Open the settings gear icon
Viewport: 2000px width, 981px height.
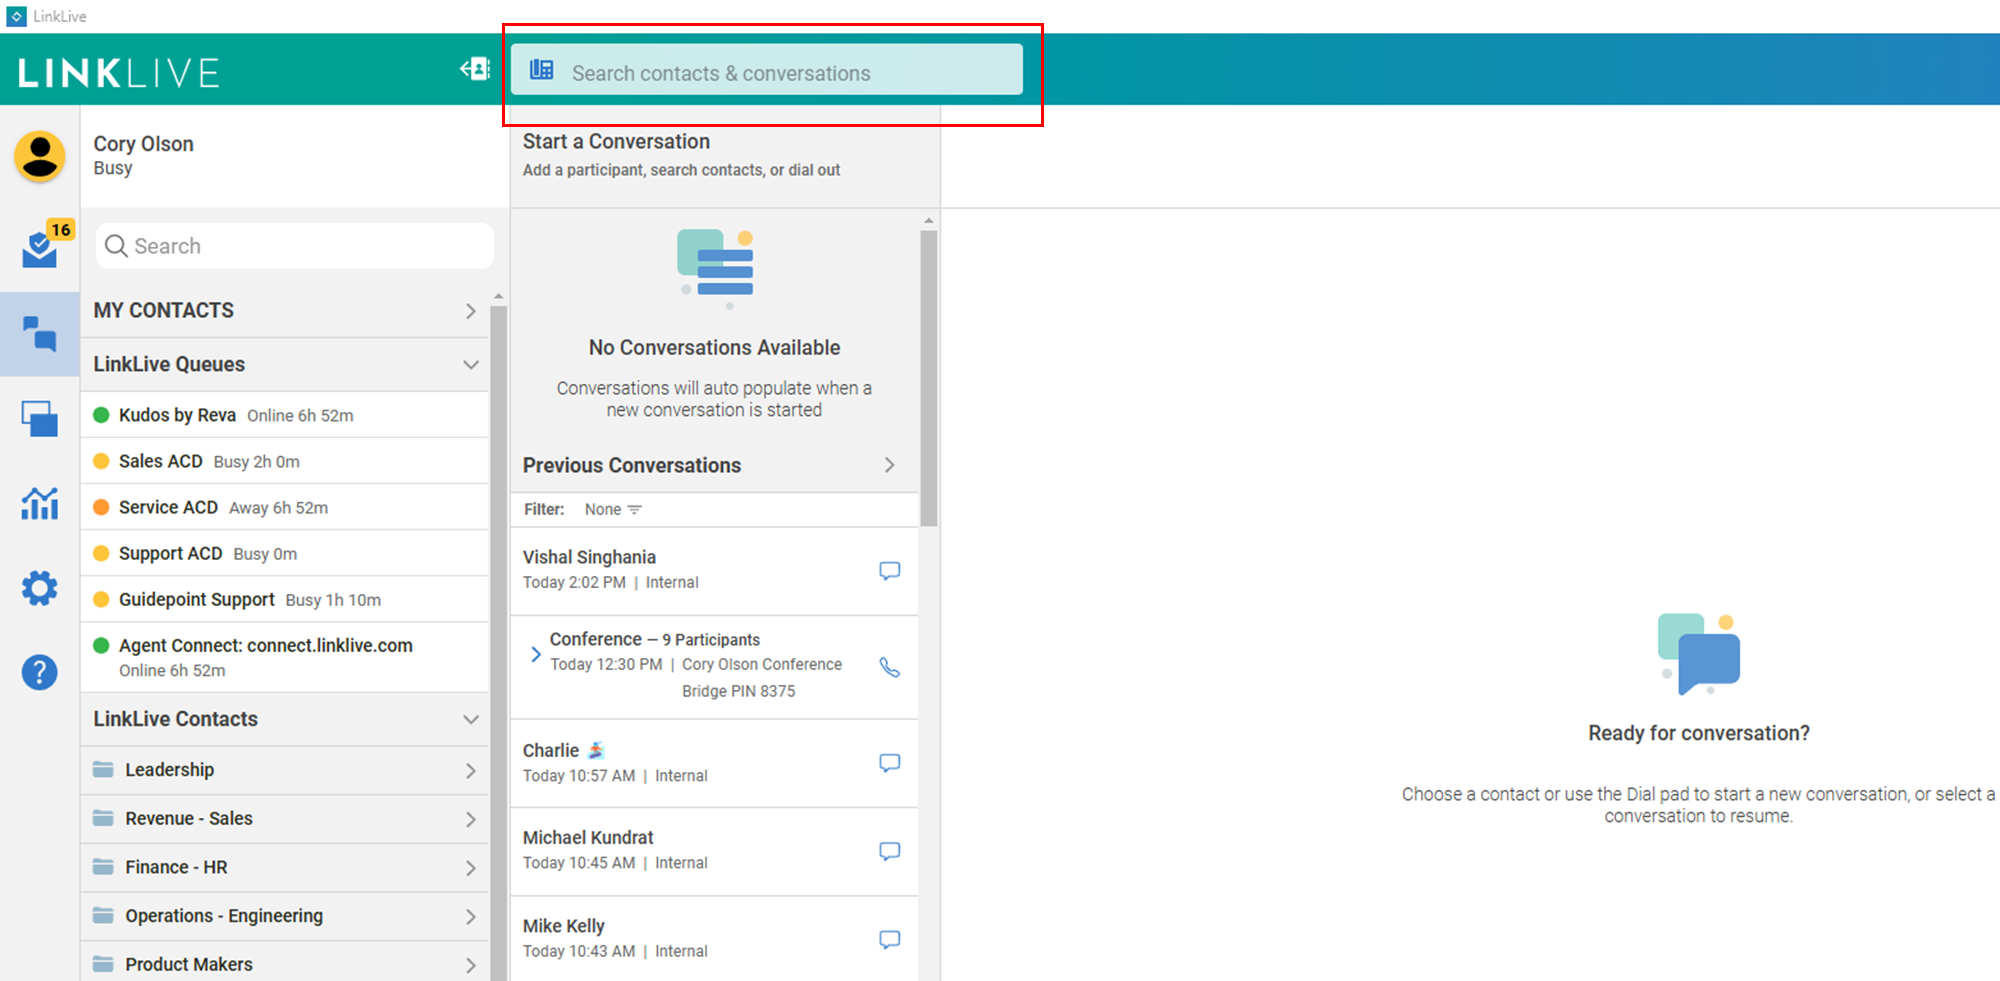[x=40, y=588]
